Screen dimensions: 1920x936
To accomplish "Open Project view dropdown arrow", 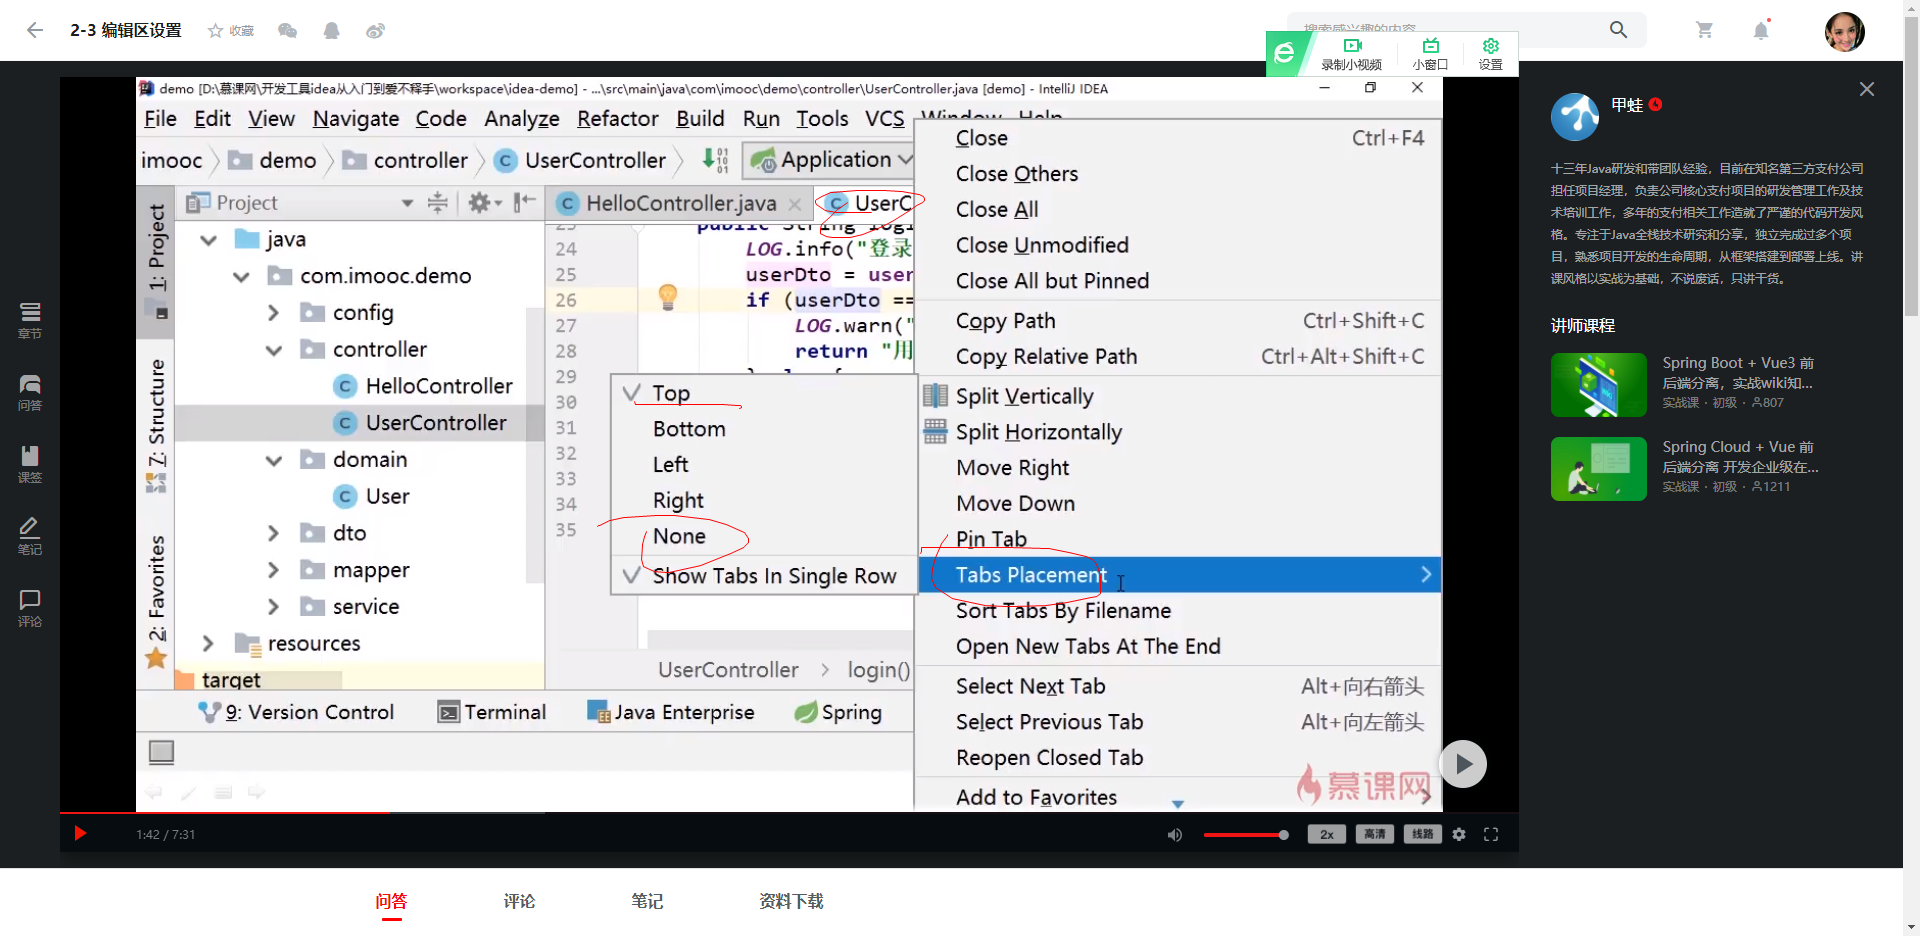I will (407, 203).
